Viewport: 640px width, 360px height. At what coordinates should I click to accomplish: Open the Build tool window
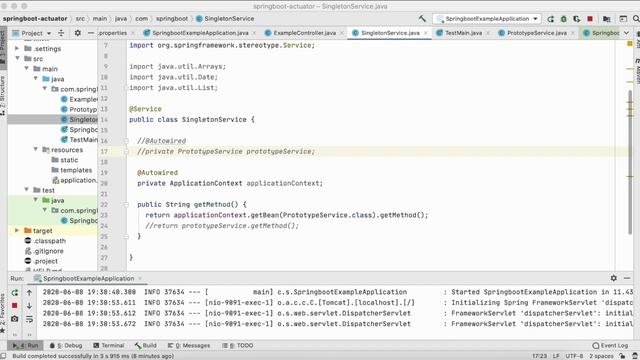[x=145, y=345]
